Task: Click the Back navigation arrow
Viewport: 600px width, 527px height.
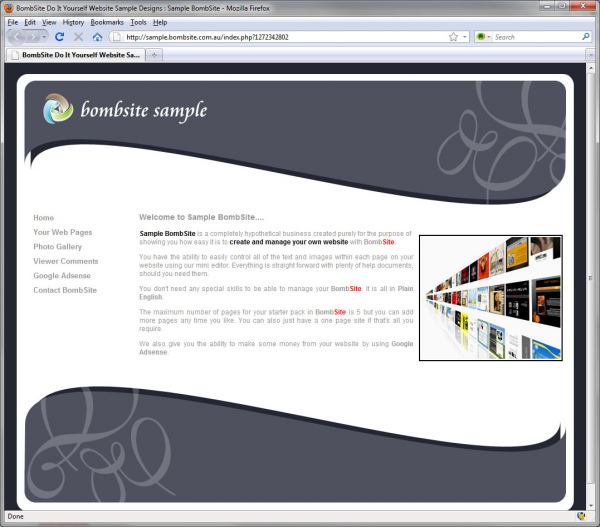Action: [x=19, y=37]
